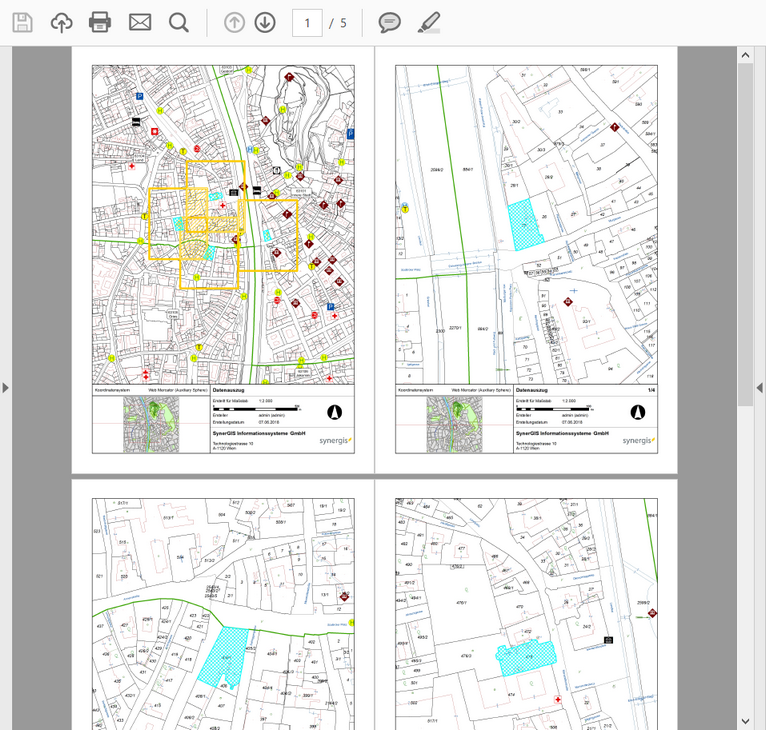Go to next page arrow
766x730 pixels.
coord(265,22)
